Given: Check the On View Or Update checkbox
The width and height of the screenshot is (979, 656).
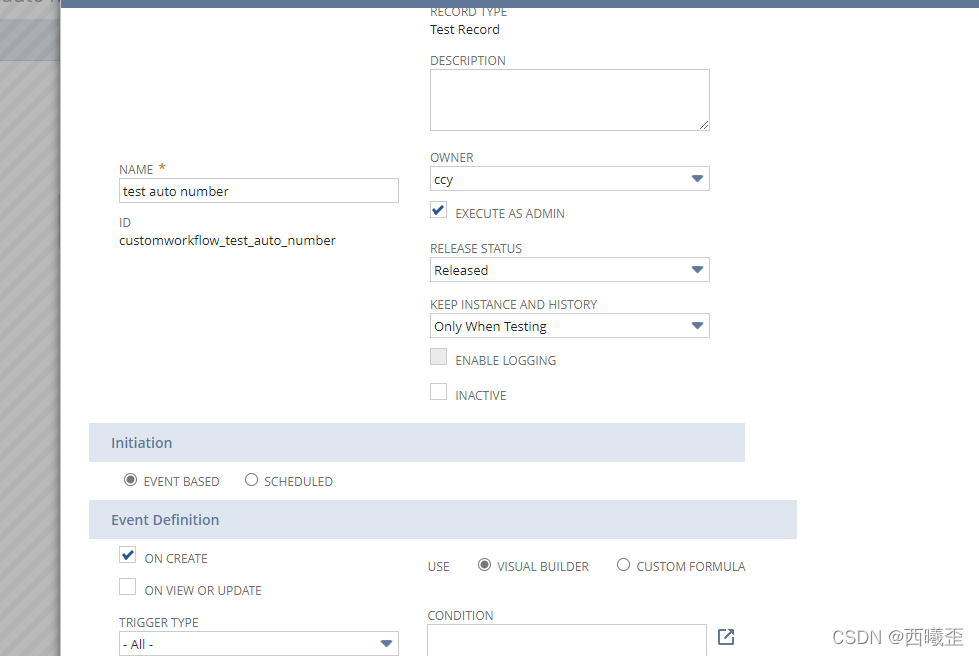Looking at the screenshot, I should (x=127, y=587).
